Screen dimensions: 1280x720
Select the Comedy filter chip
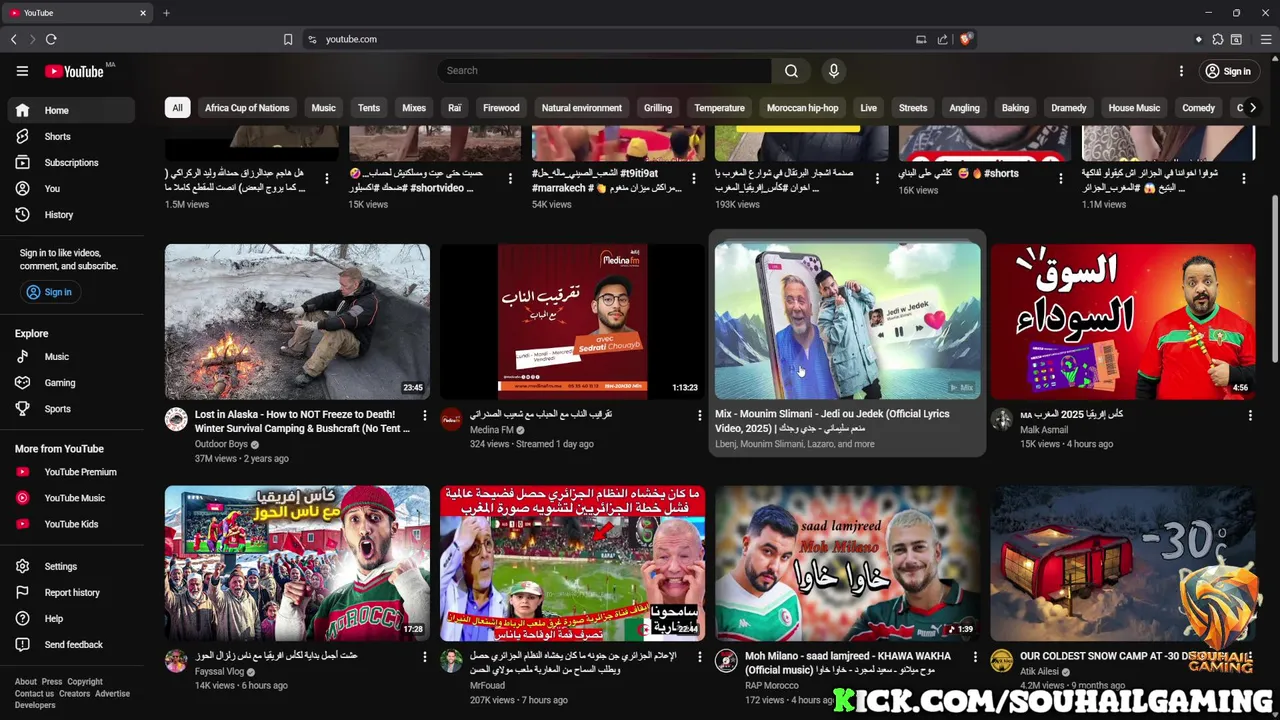(1198, 108)
